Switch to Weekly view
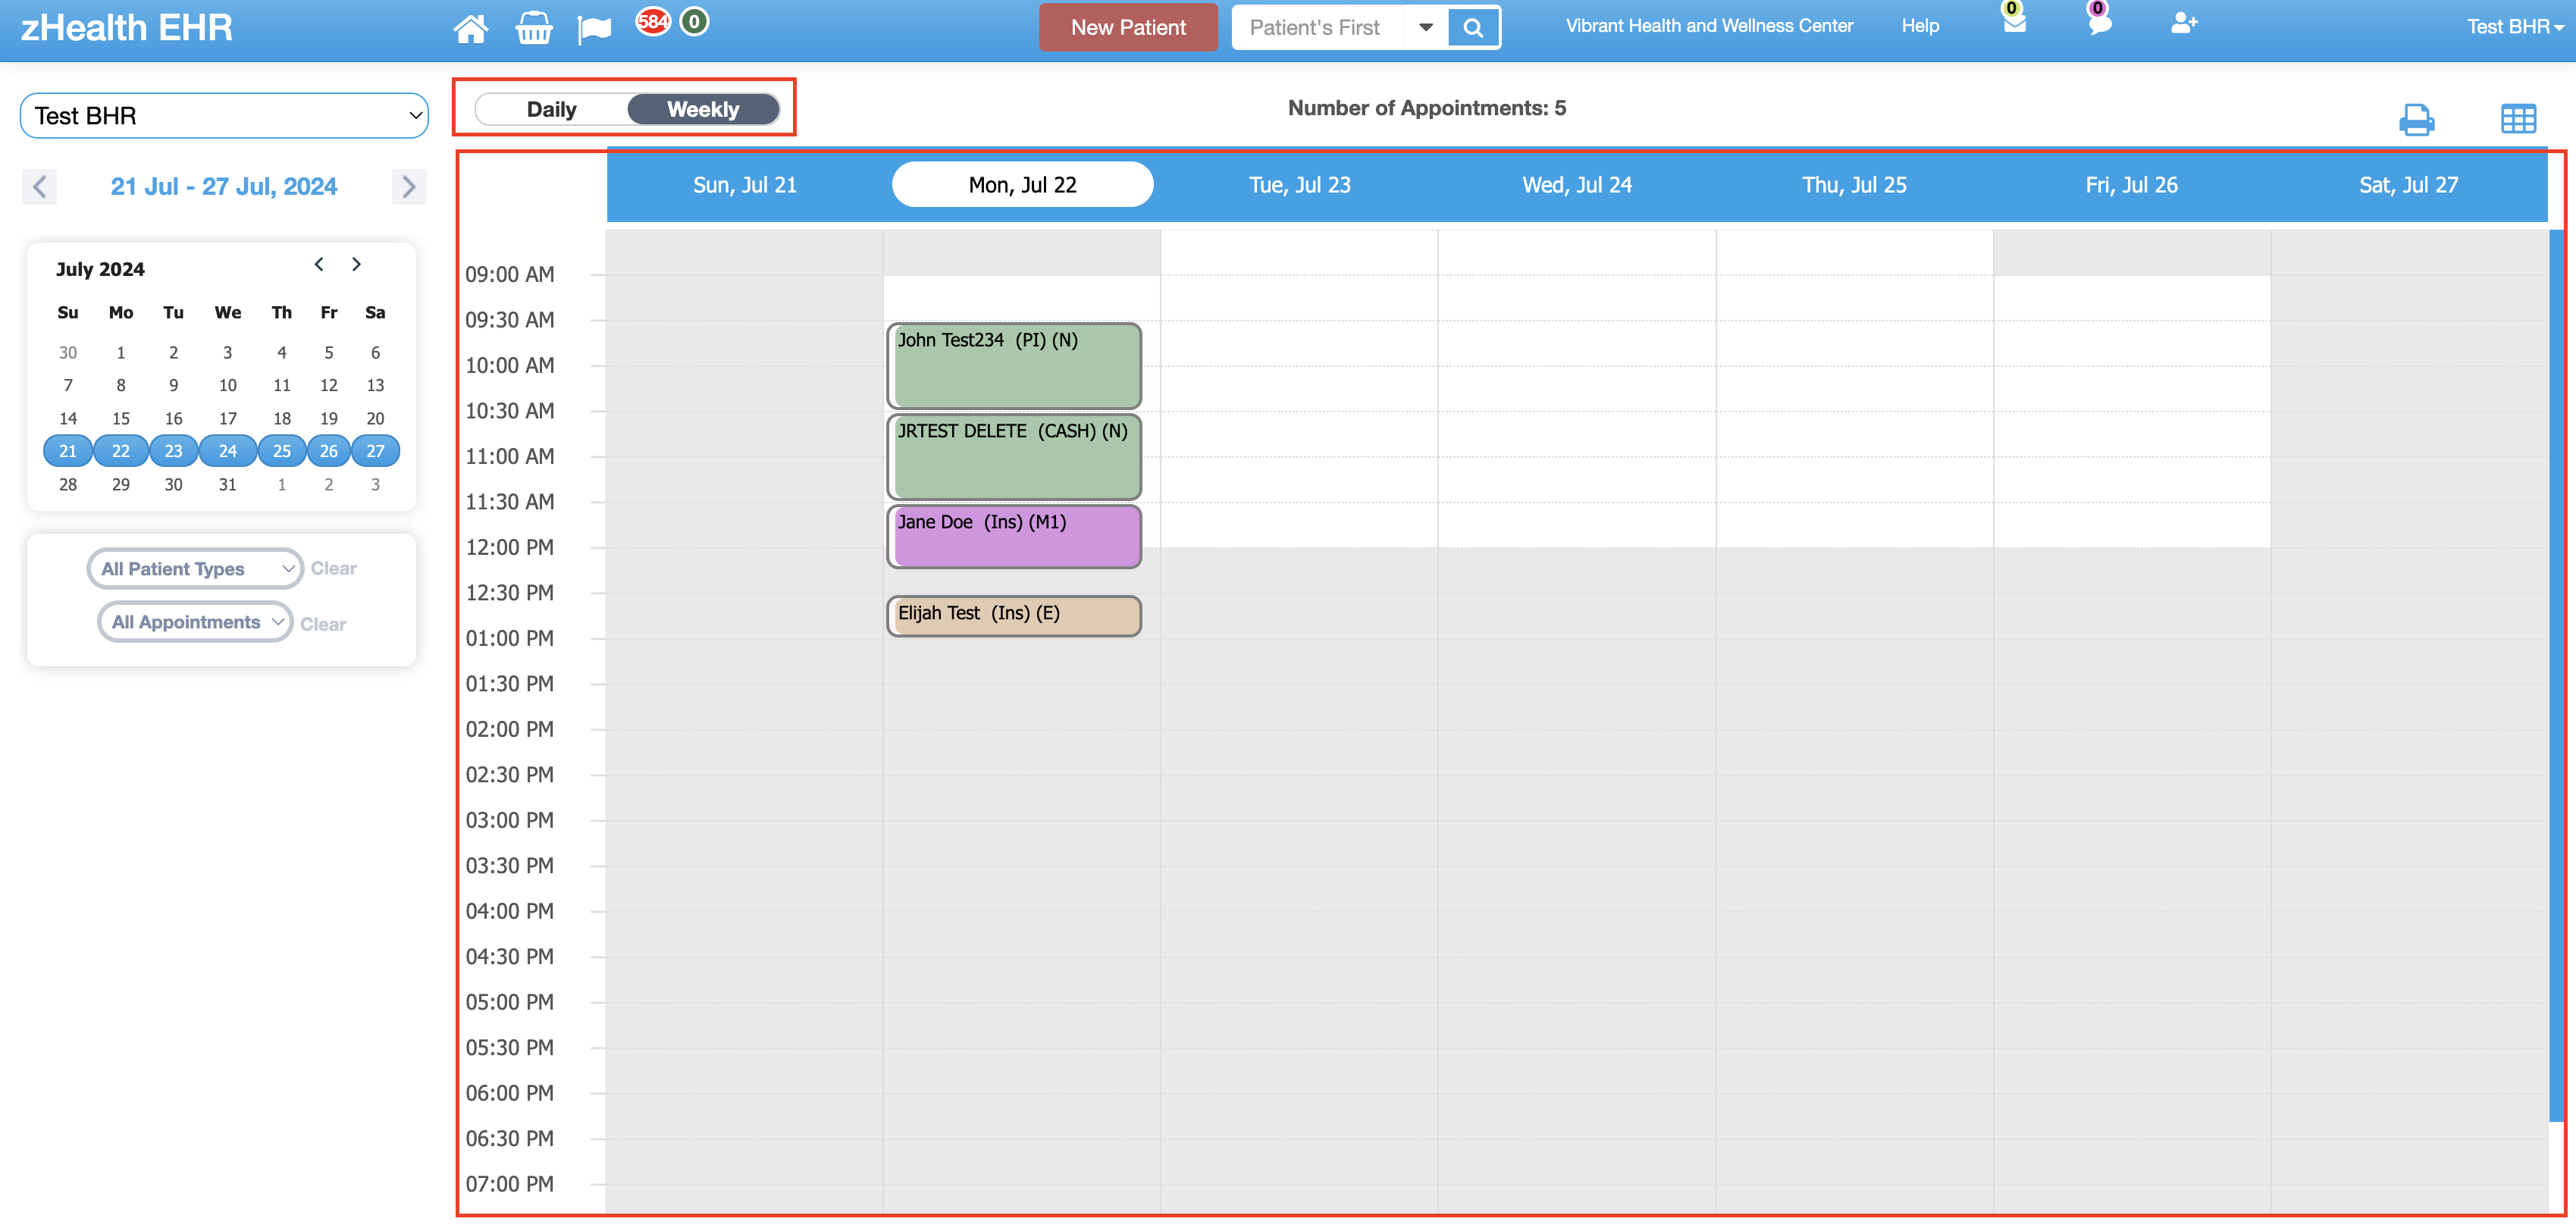 tap(703, 109)
